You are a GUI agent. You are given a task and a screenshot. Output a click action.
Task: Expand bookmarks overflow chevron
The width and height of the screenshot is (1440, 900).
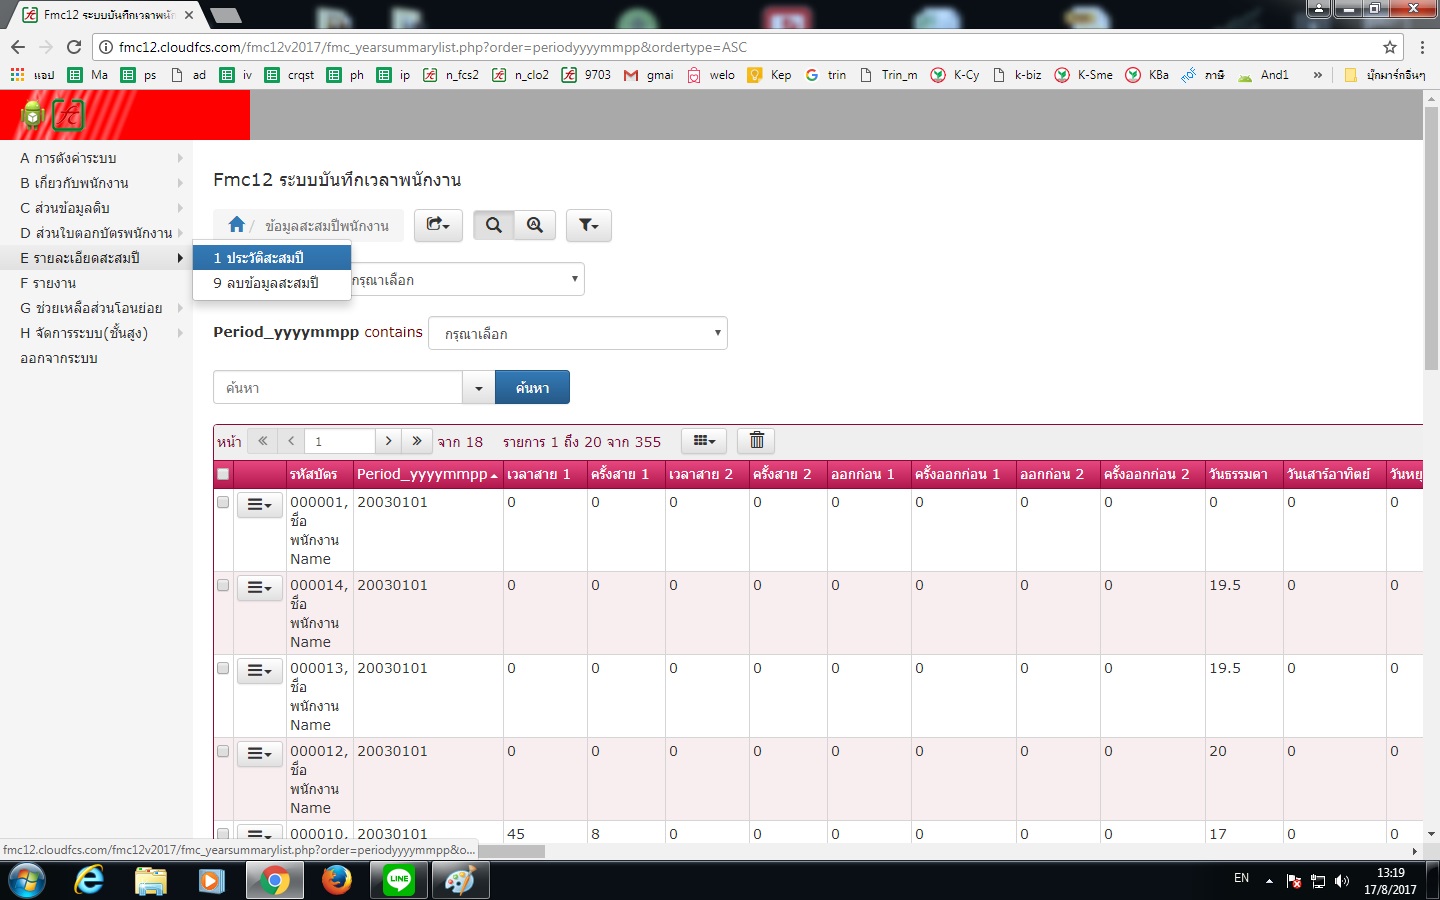(x=1317, y=75)
